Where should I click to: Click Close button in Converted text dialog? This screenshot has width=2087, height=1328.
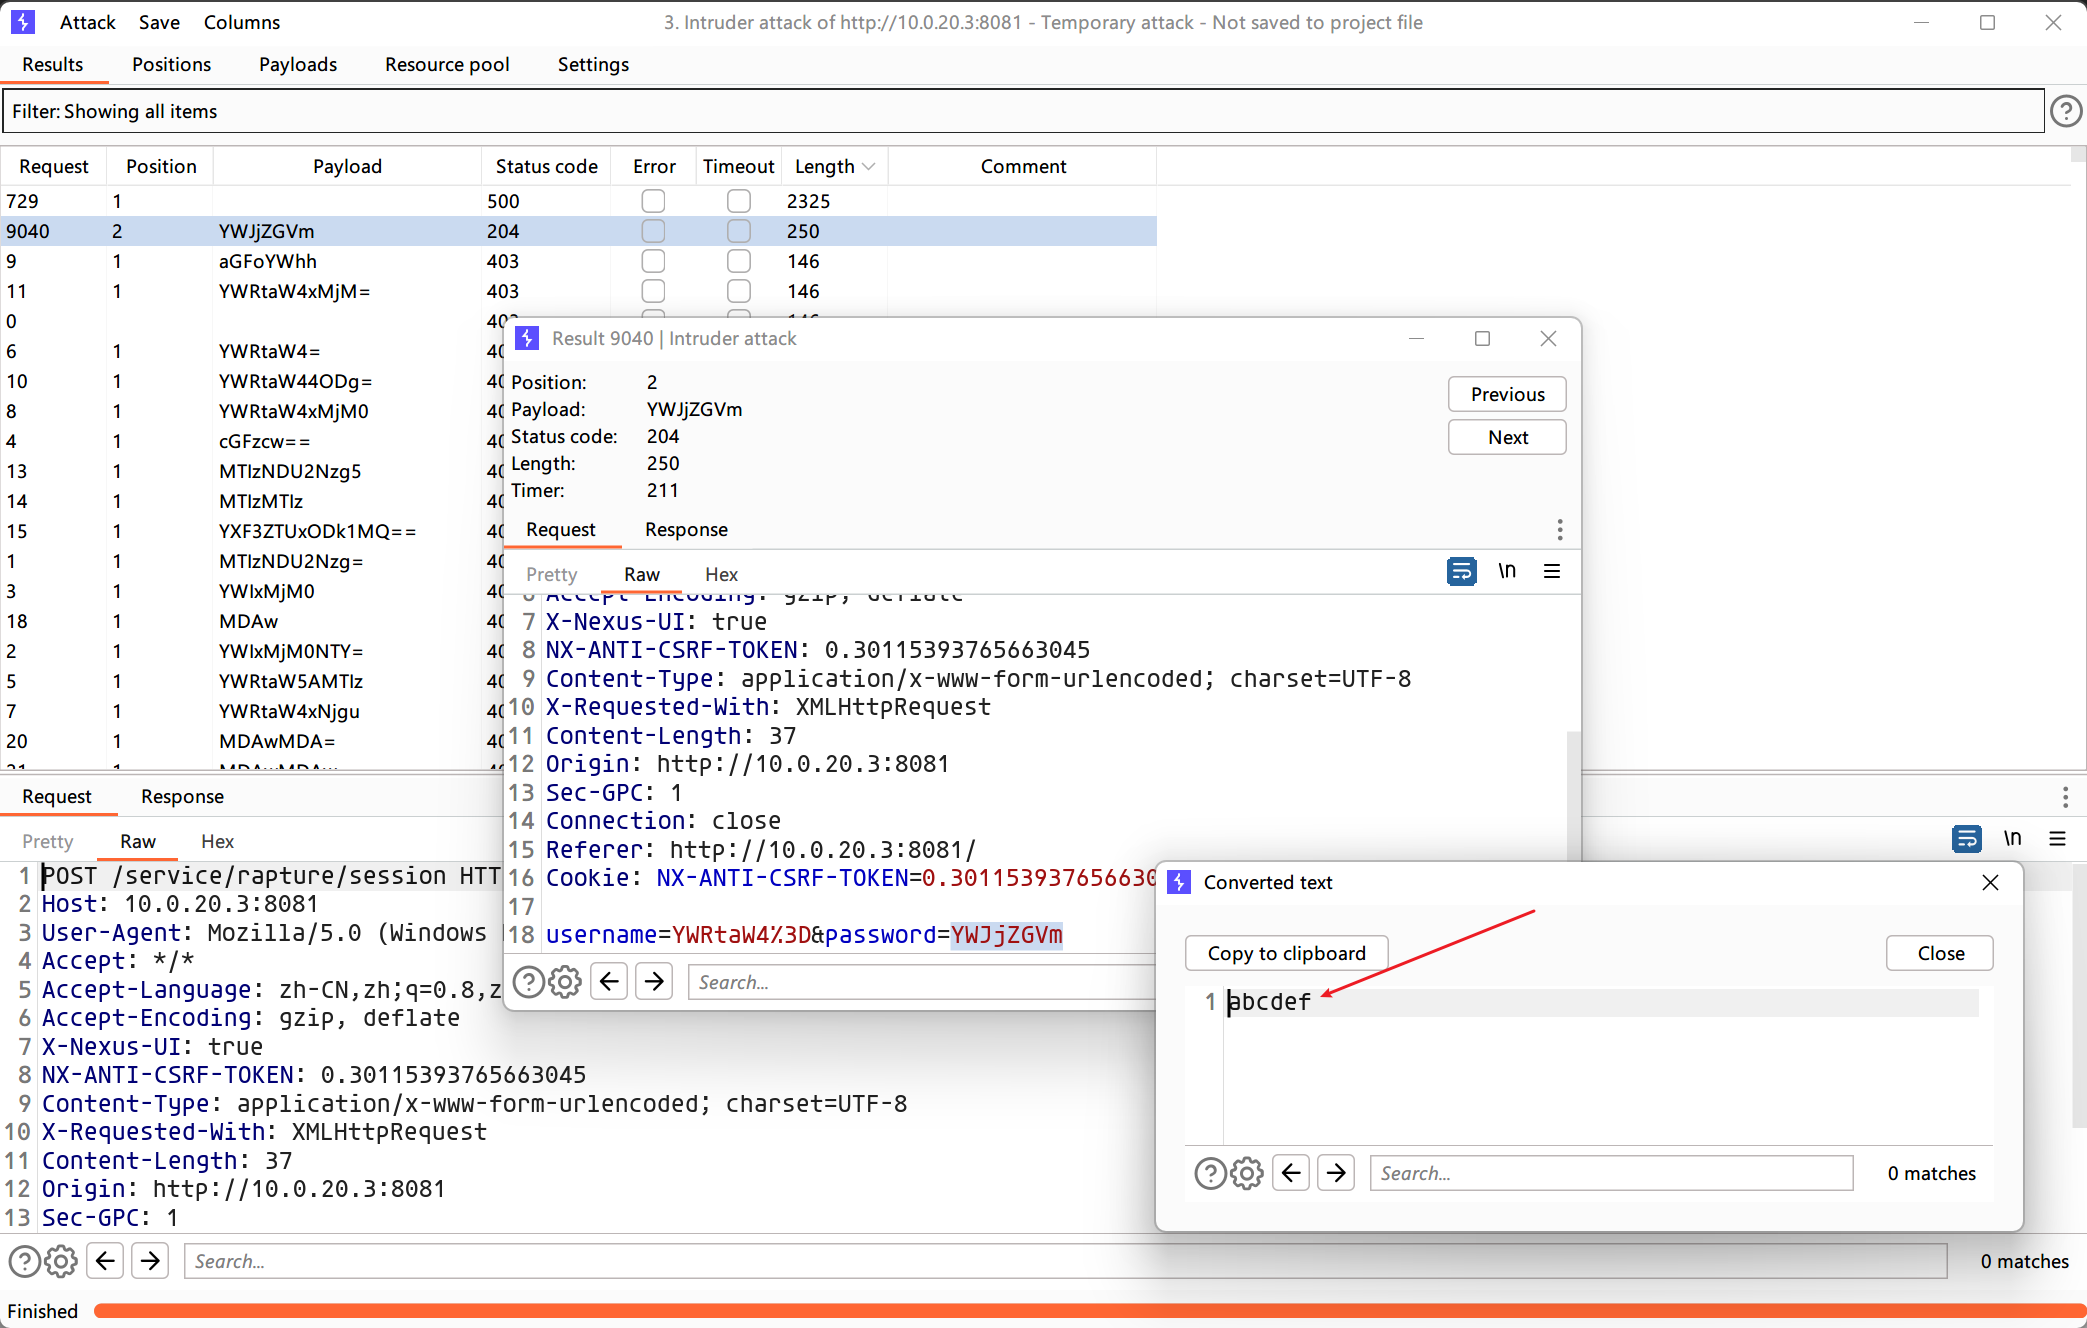pos(1940,953)
